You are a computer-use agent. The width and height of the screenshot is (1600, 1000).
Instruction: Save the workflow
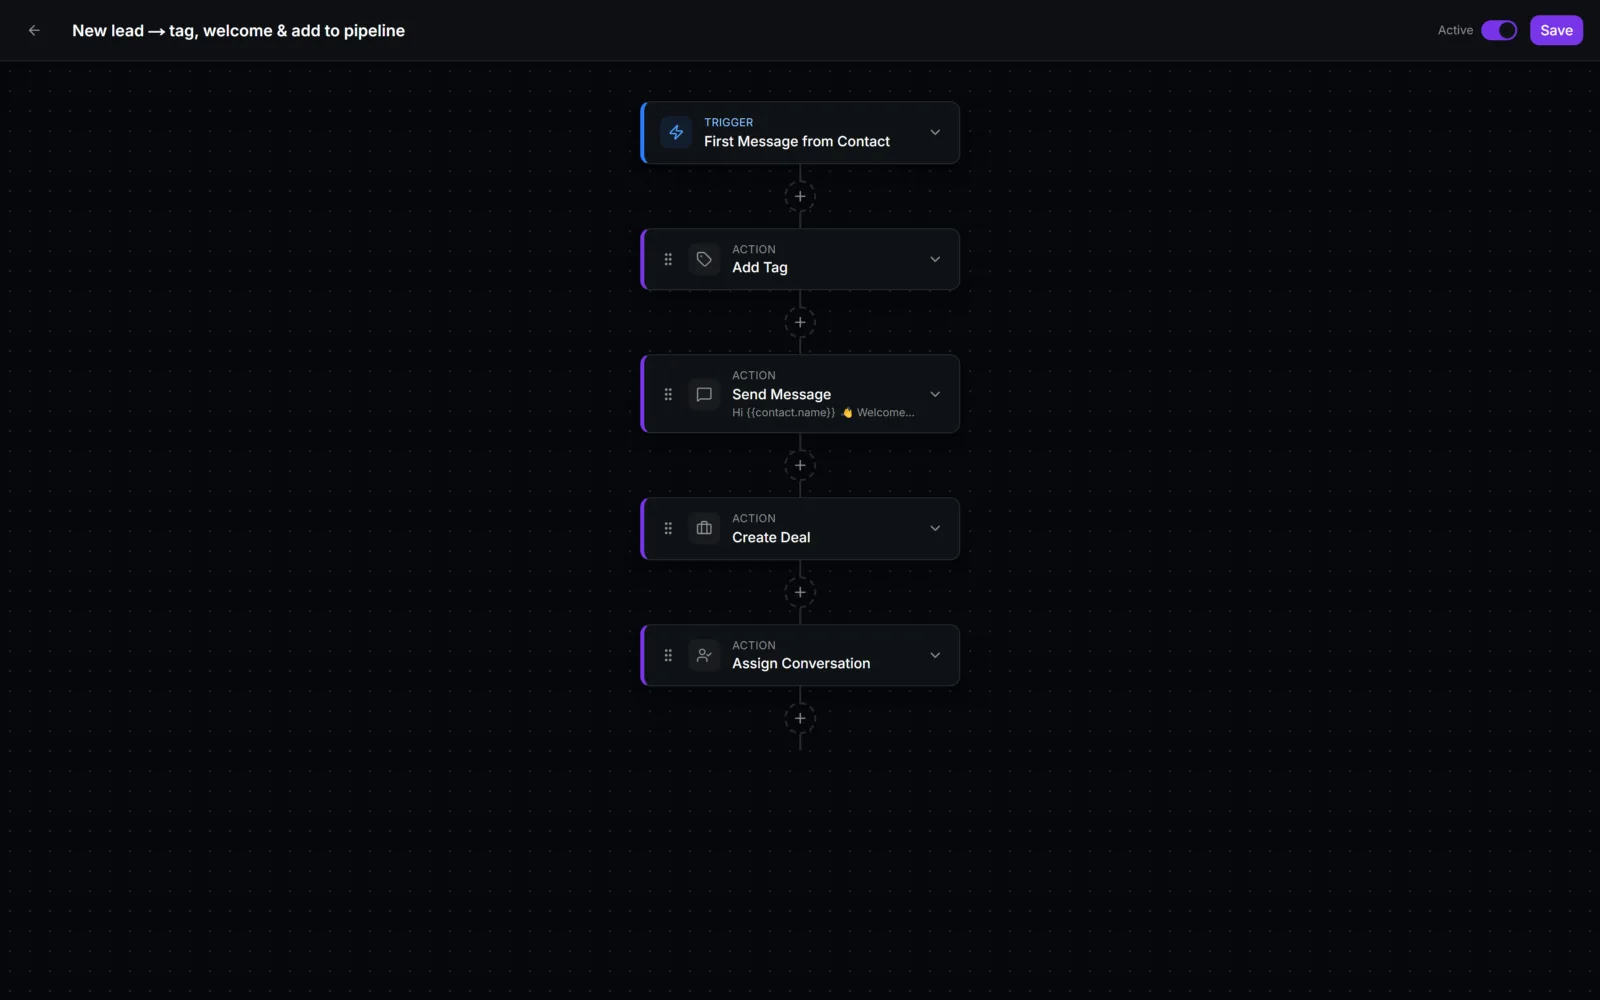point(1556,30)
